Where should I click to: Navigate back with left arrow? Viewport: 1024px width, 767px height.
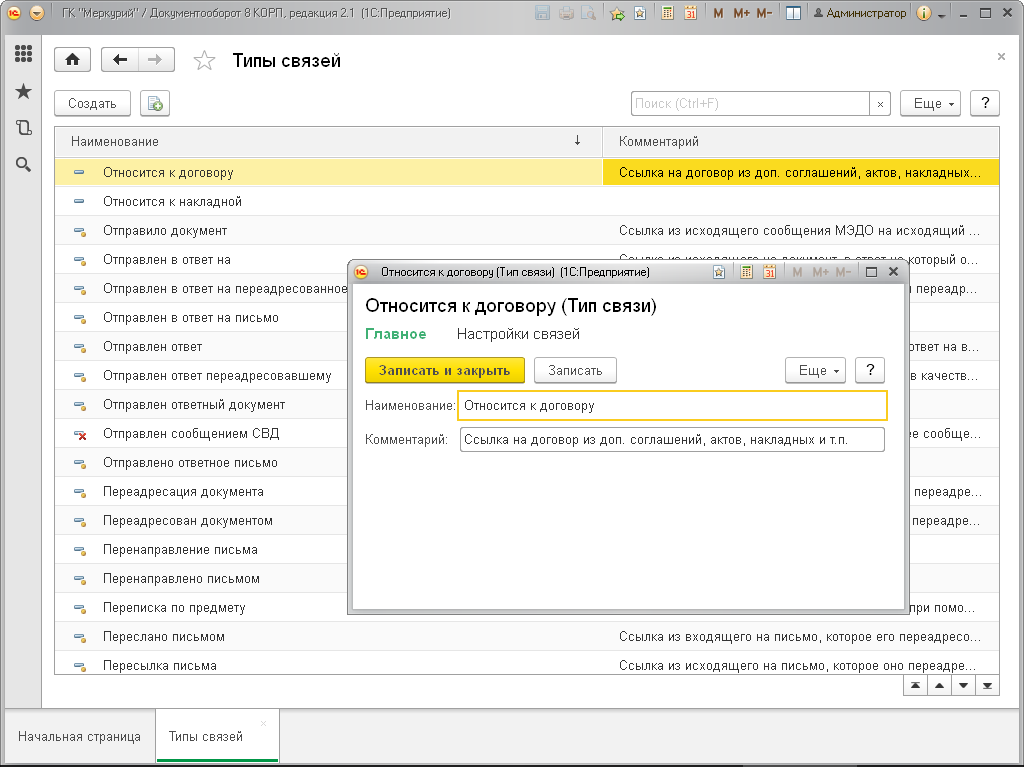120,60
